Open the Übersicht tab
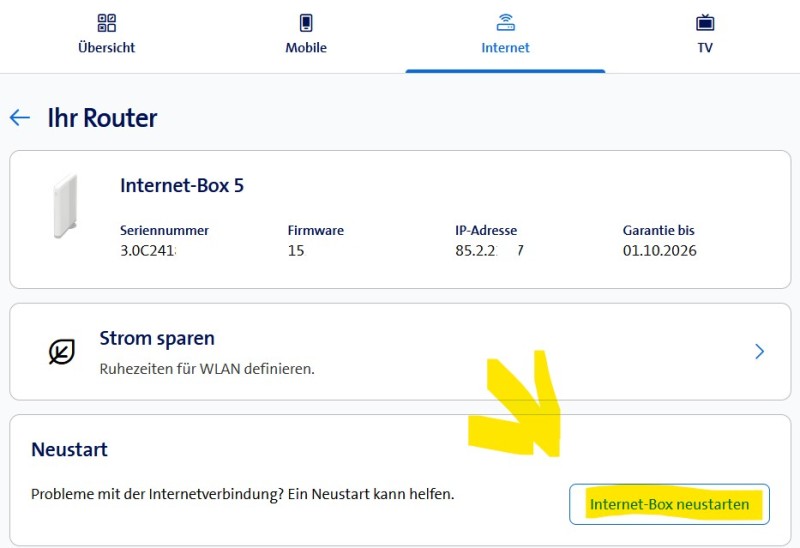Image resolution: width=800 pixels, height=548 pixels. click(106, 47)
